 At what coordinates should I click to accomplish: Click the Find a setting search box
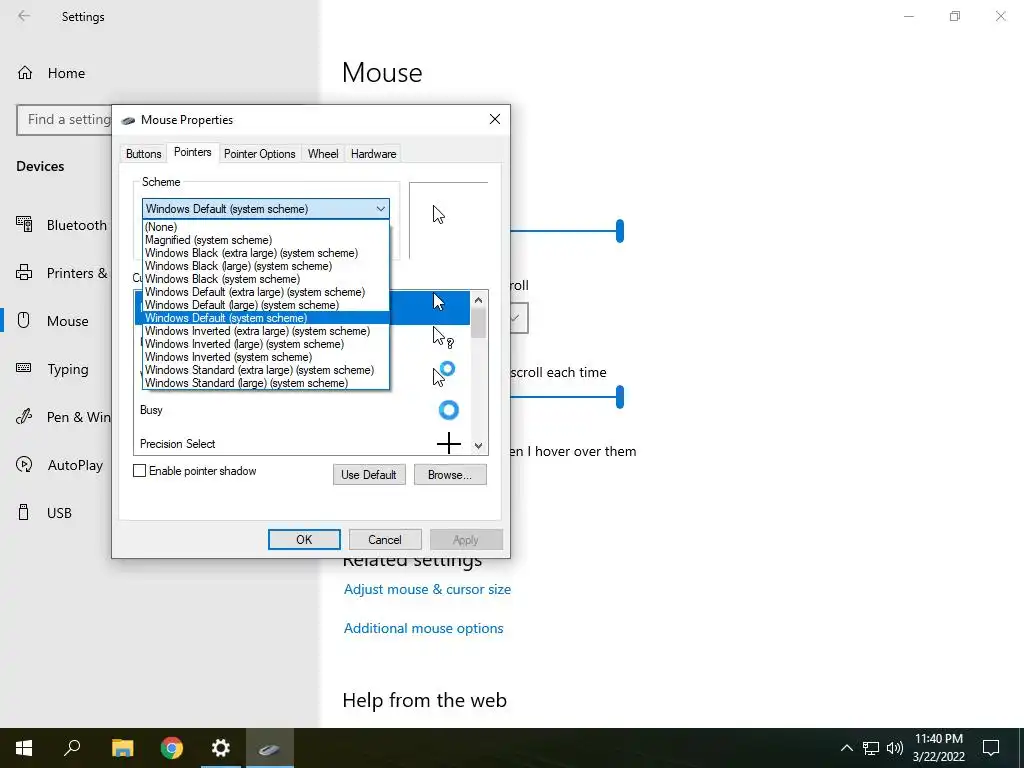point(64,120)
